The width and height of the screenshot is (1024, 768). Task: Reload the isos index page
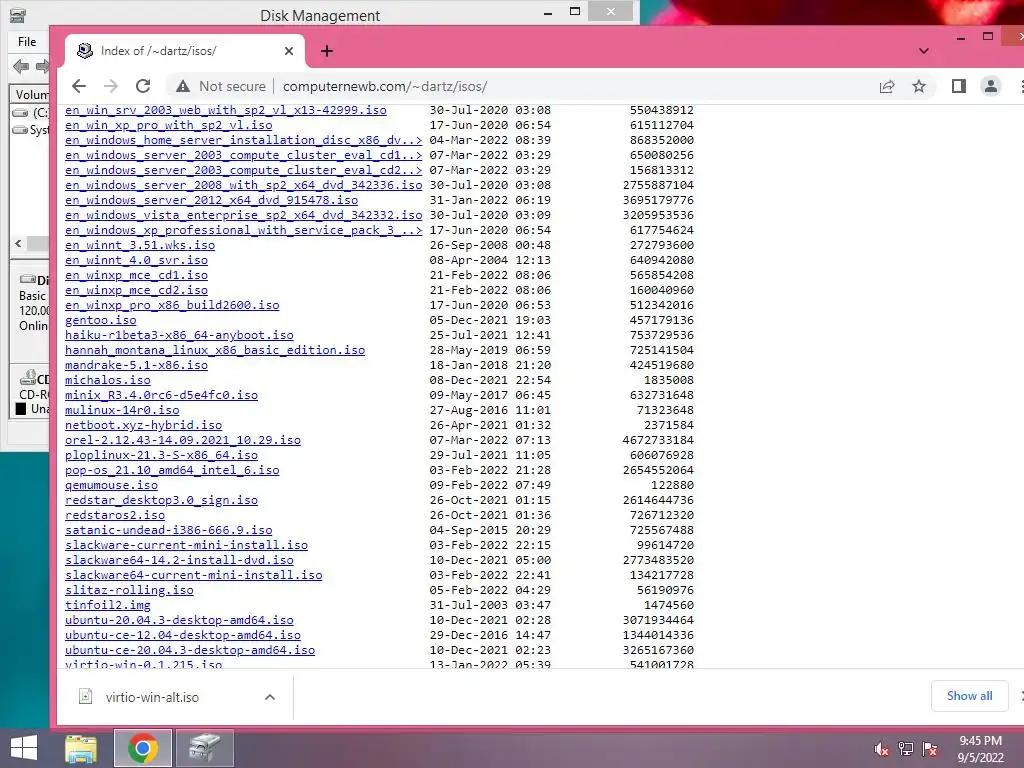tap(143, 86)
